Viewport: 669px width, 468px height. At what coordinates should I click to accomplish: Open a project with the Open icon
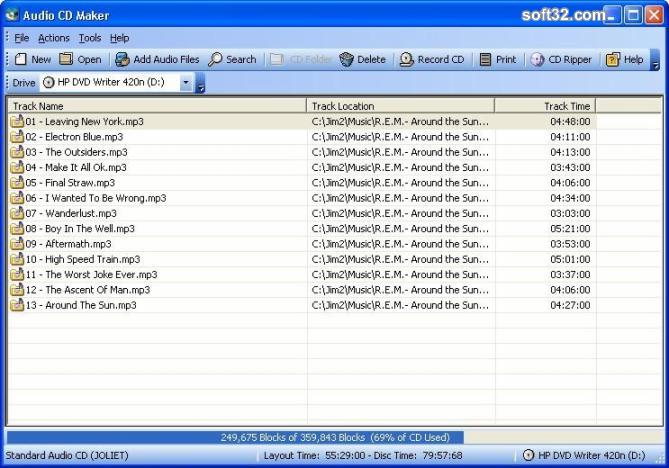point(66,59)
